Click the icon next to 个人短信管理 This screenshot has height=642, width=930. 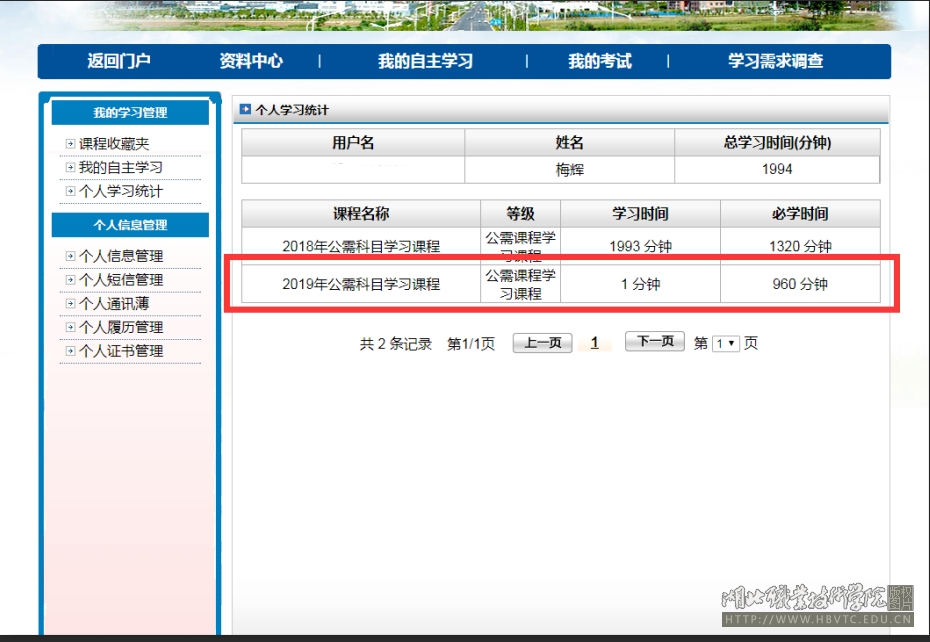pyautogui.click(x=70, y=280)
